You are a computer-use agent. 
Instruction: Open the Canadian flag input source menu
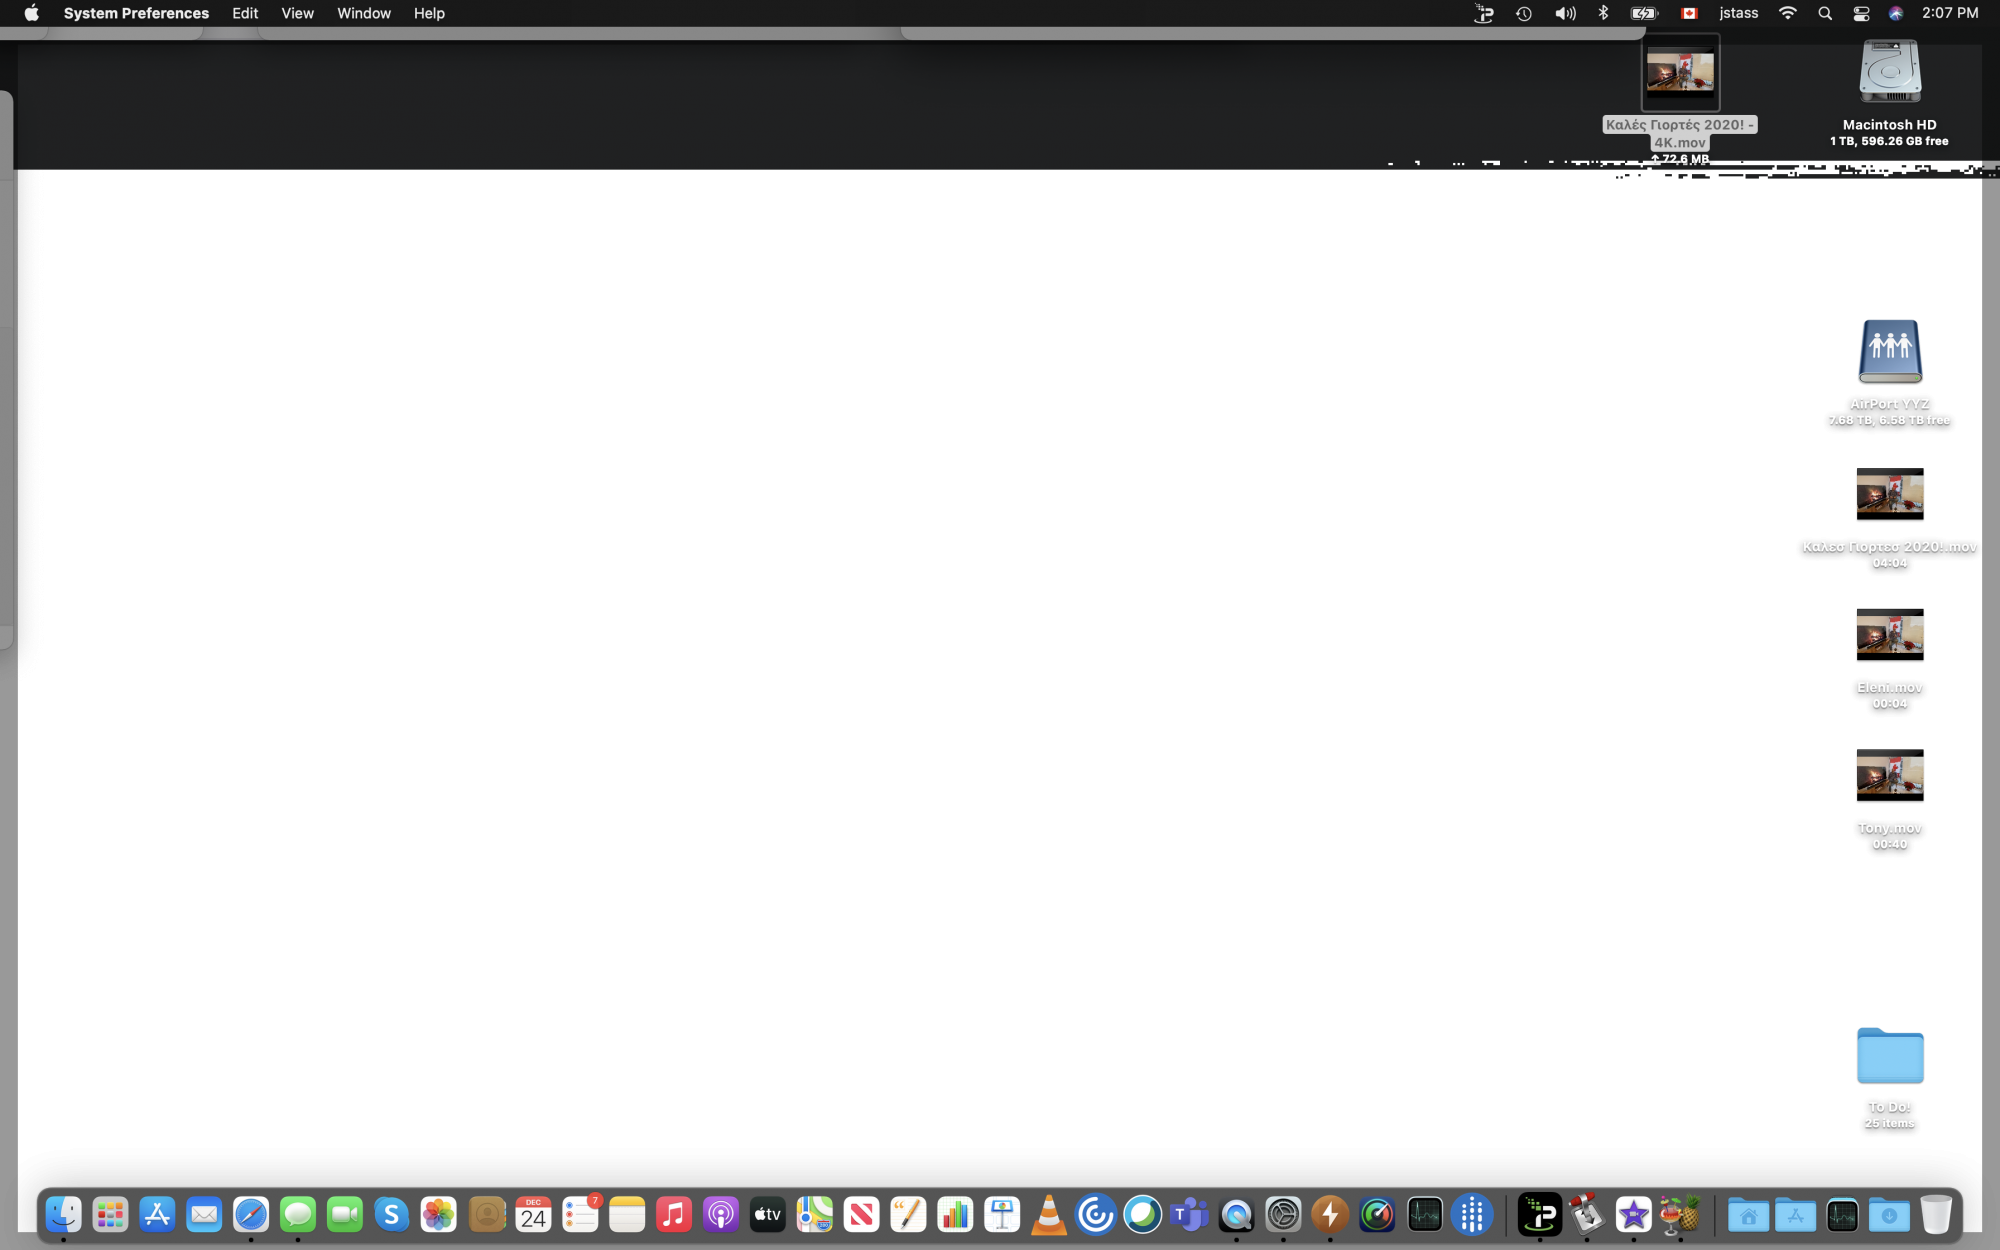(x=1690, y=13)
